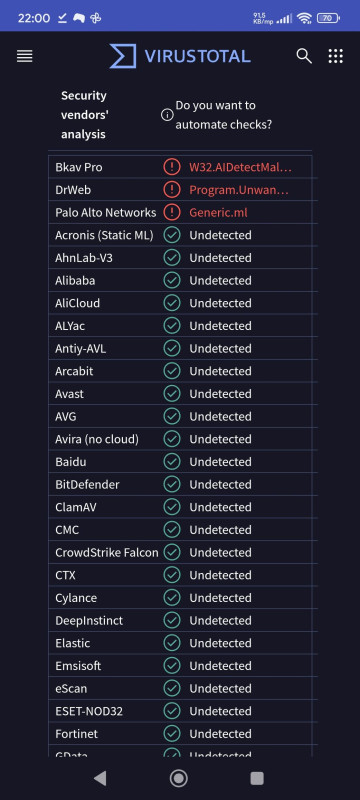This screenshot has height=800, width=360.
Task: Tap the Android home circle button
Action: pos(178,778)
